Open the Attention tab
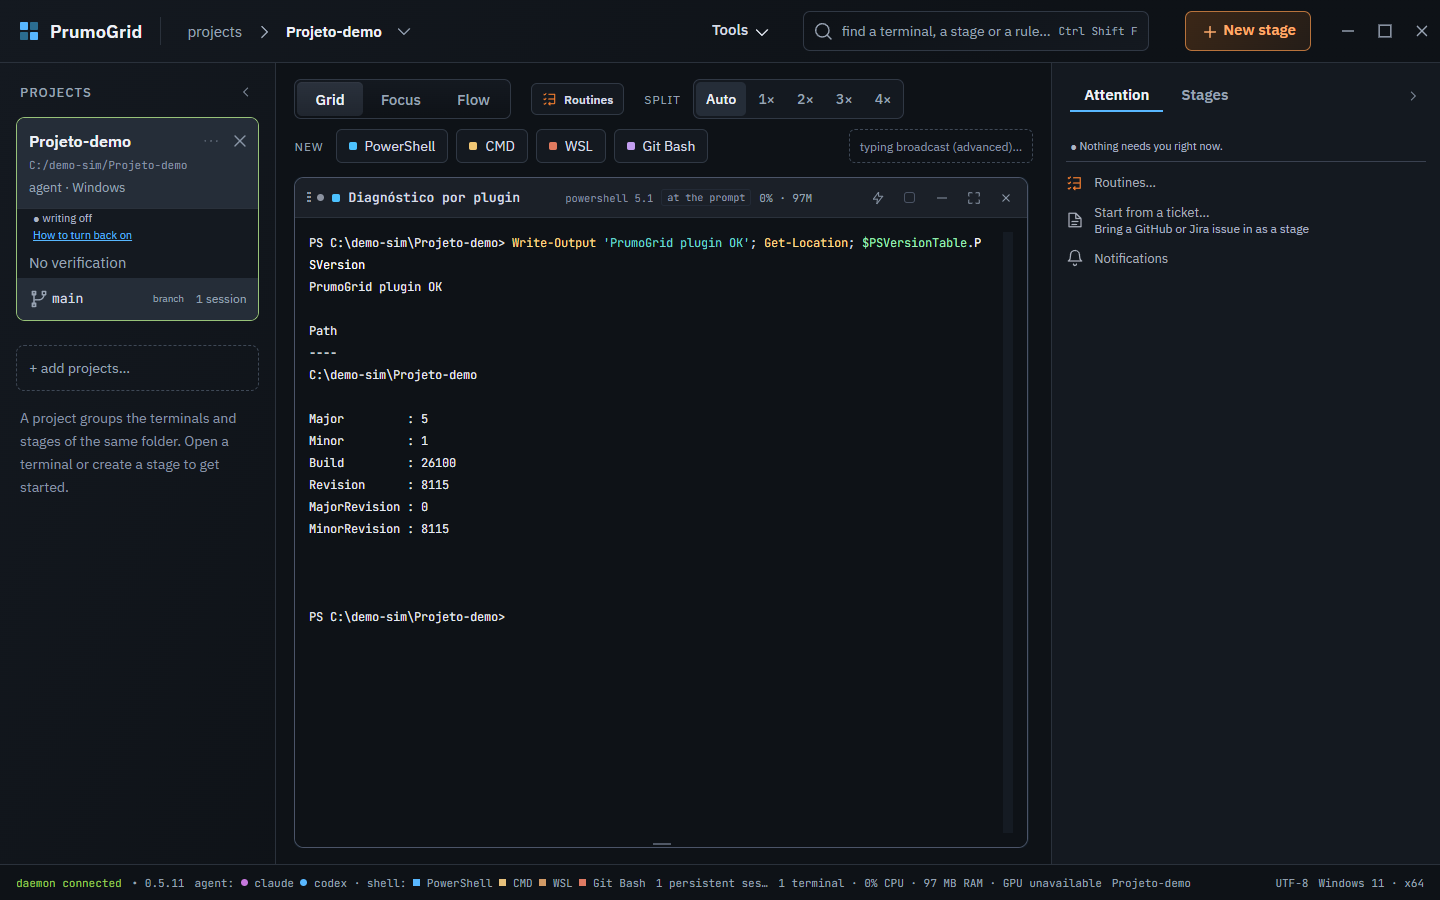1440x900 pixels. (x=1117, y=95)
